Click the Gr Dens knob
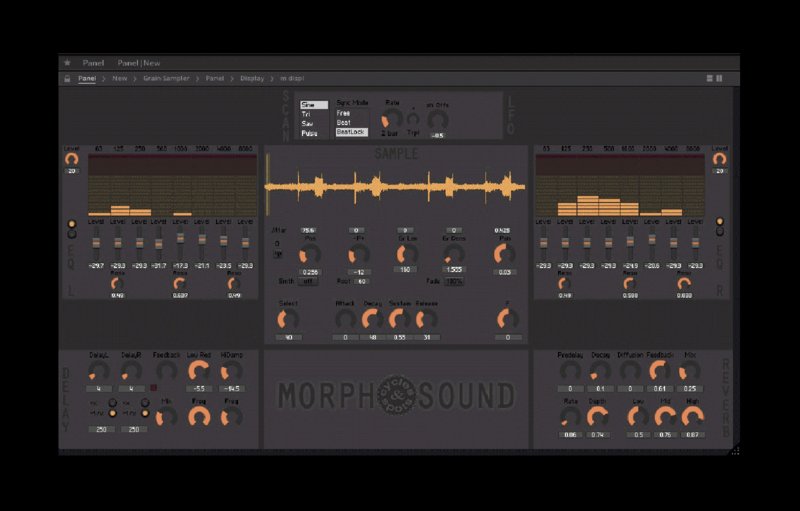Screen dimensions: 800x511 point(454,254)
